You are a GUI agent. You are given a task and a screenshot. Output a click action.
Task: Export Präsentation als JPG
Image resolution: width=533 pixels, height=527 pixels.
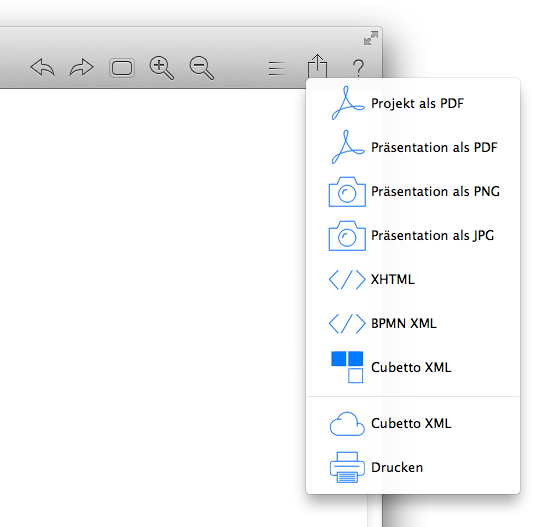click(413, 235)
